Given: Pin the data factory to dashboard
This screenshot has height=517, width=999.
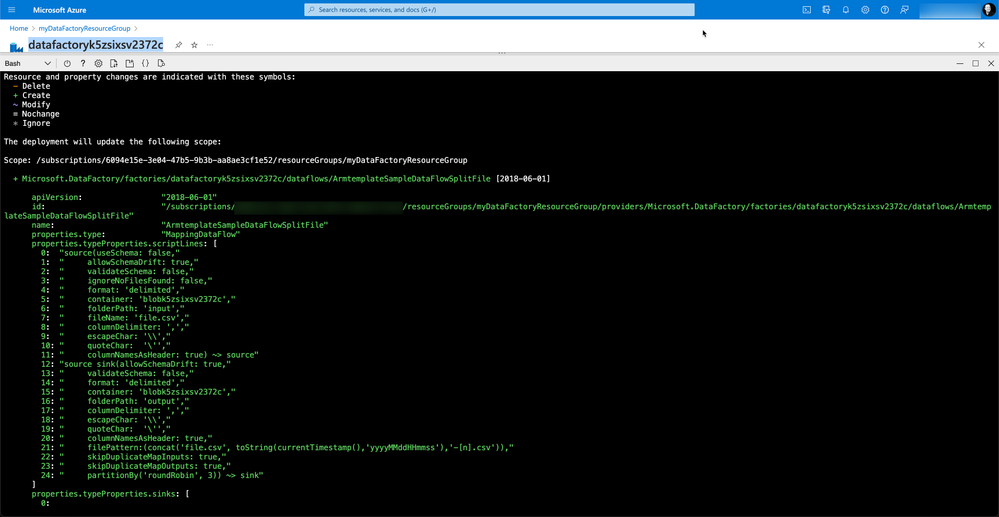Looking at the screenshot, I should [178, 45].
